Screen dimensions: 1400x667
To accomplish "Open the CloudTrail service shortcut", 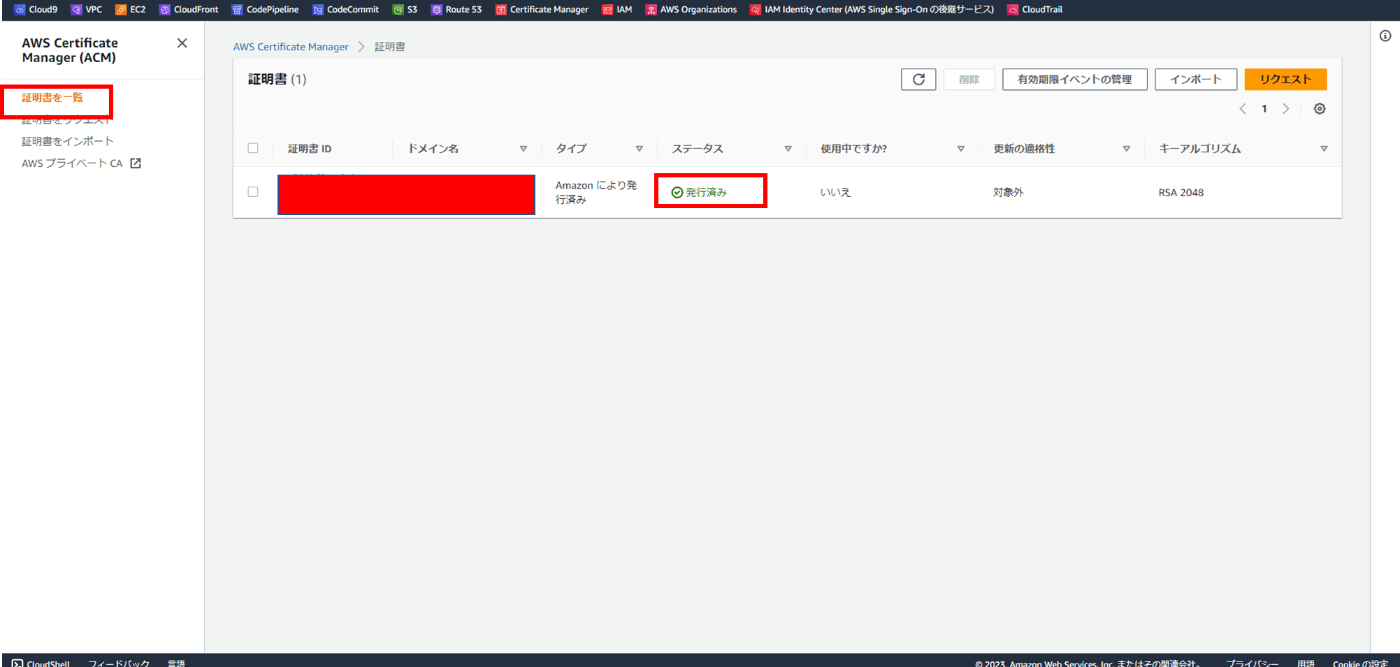I will point(1035,9).
